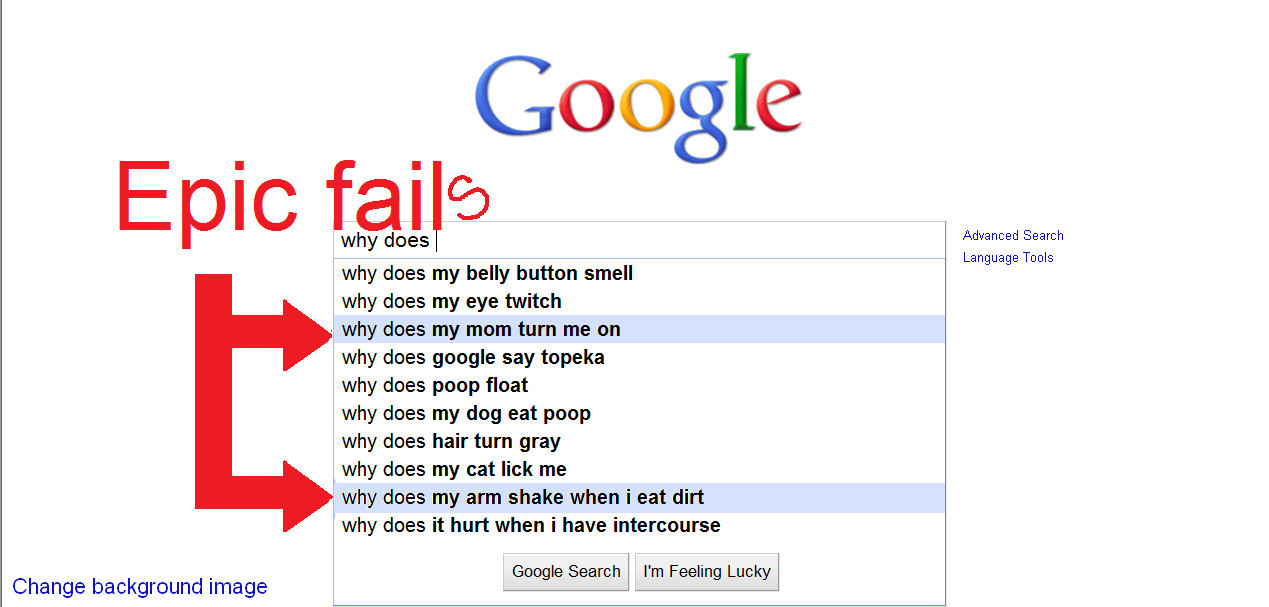The width and height of the screenshot is (1269, 607).
Task: Open the Advanced Search link
Action: point(1013,236)
